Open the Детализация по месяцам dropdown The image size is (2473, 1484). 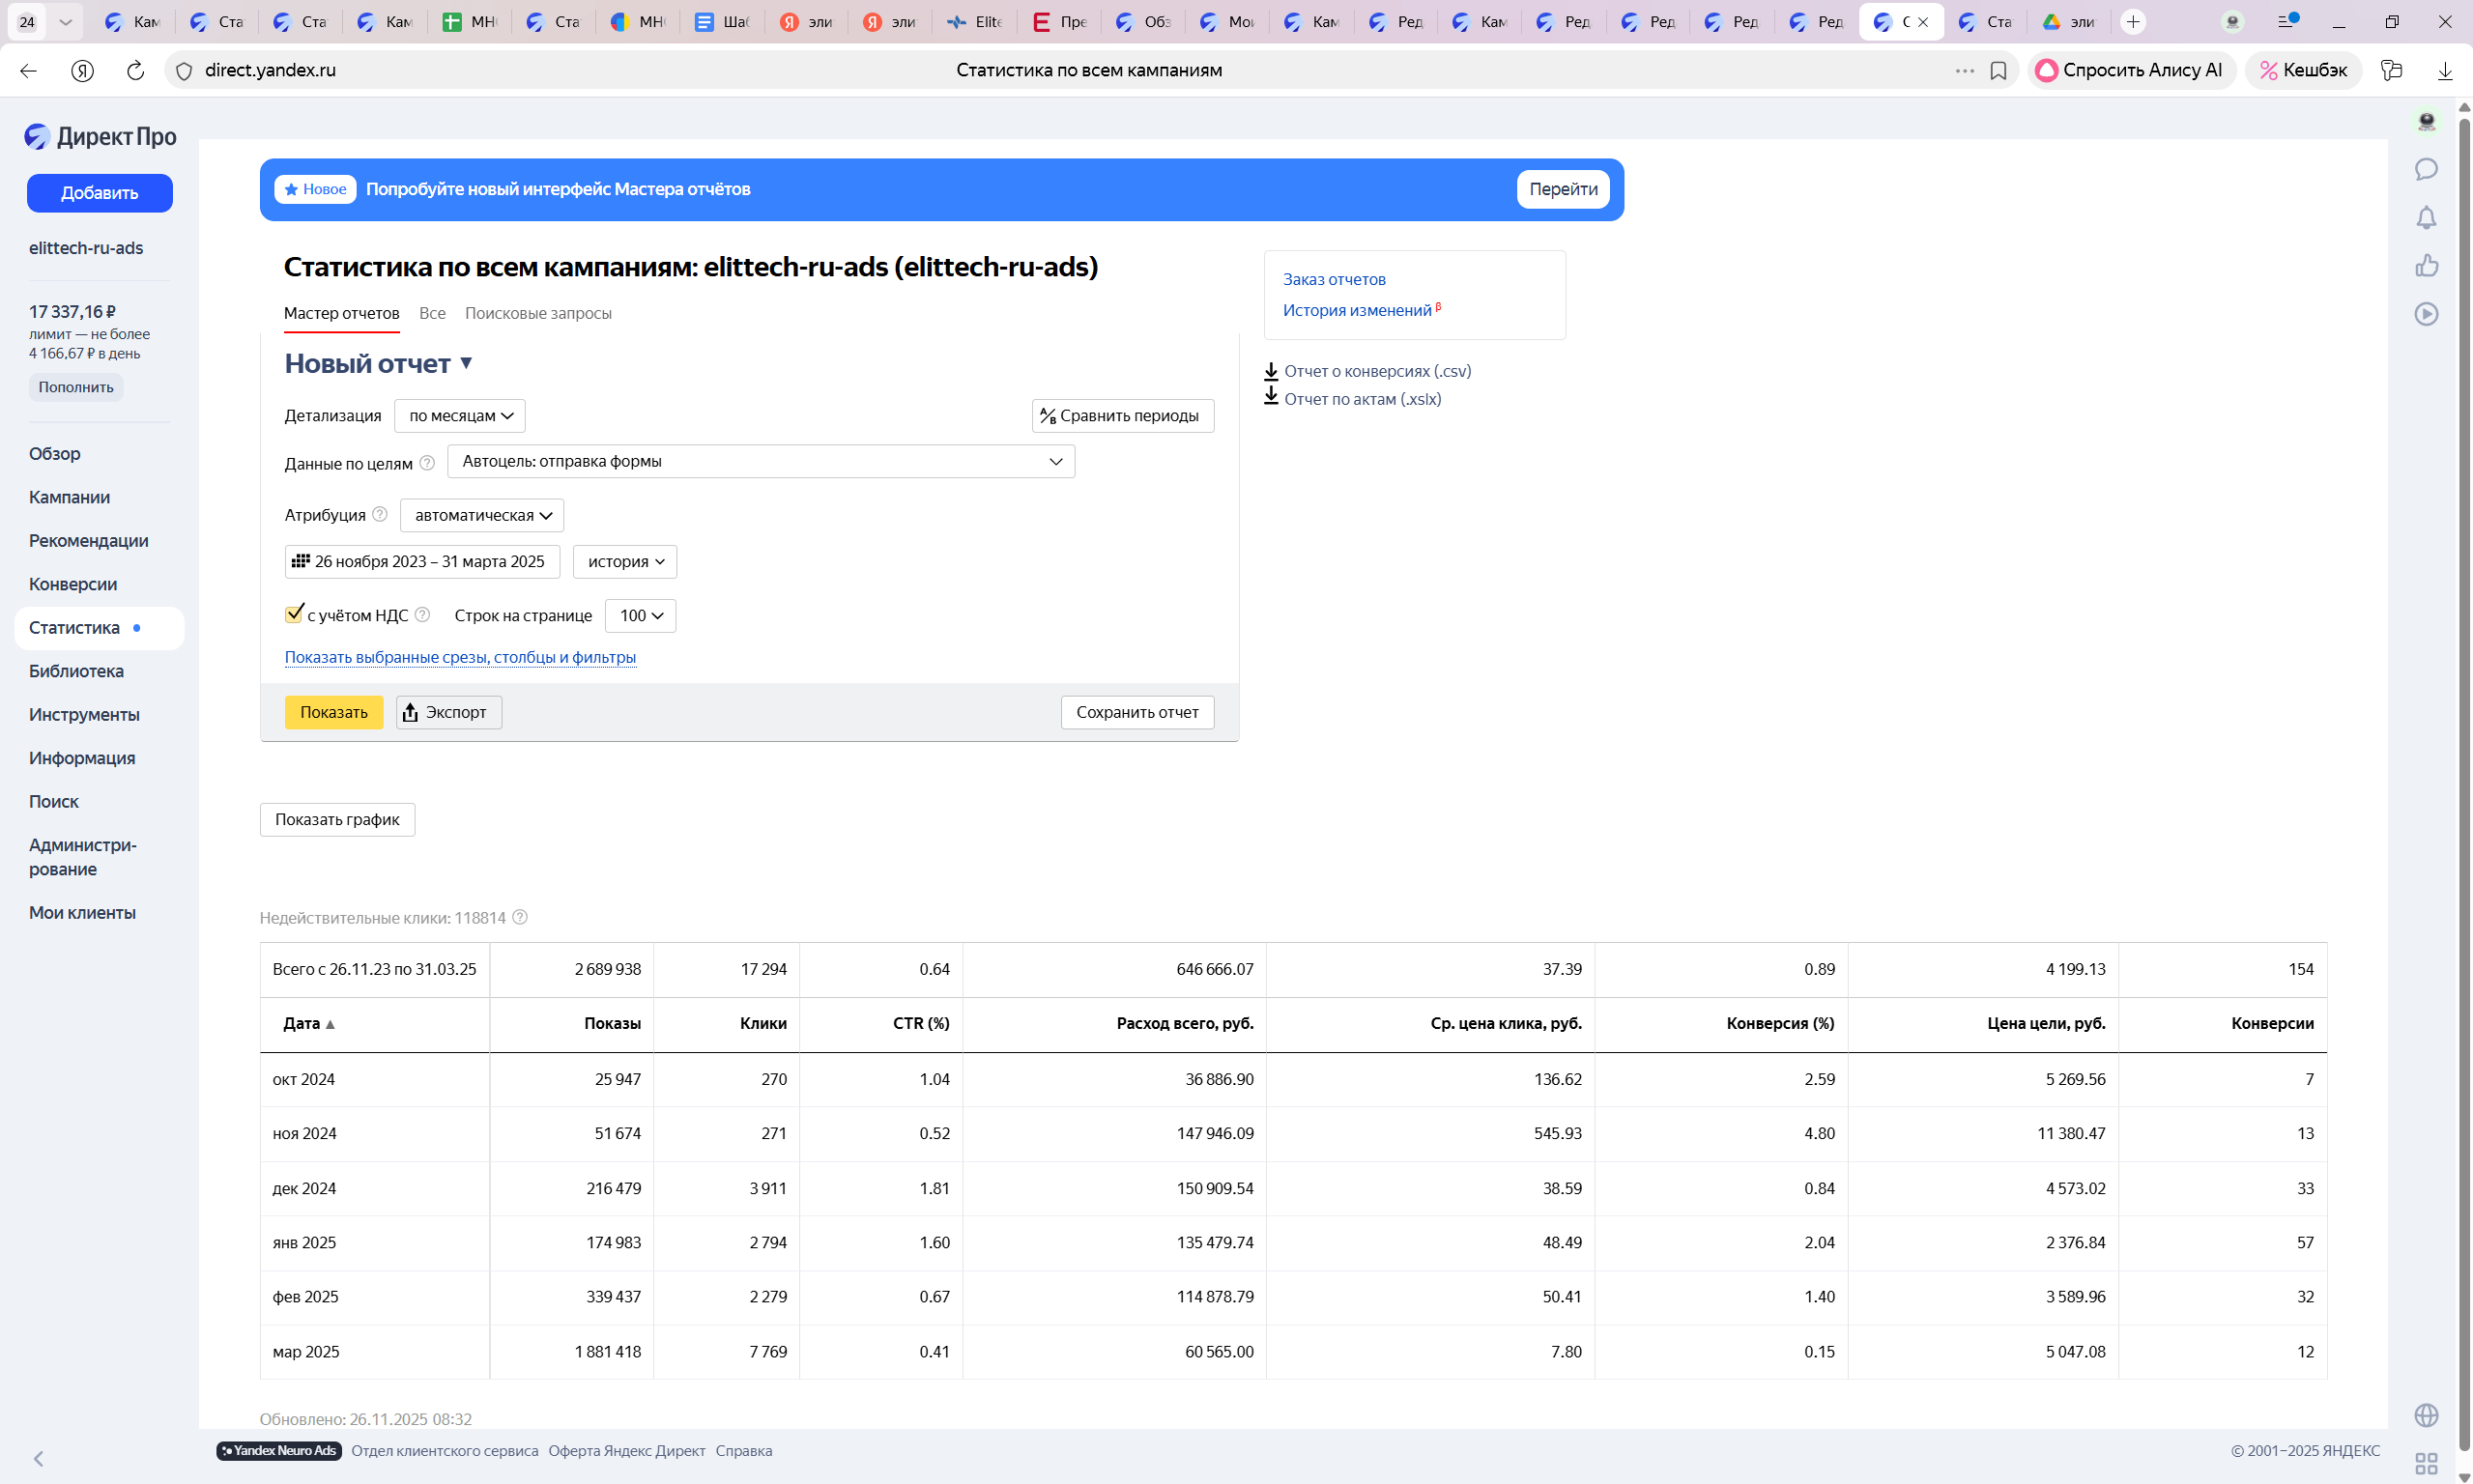point(460,416)
